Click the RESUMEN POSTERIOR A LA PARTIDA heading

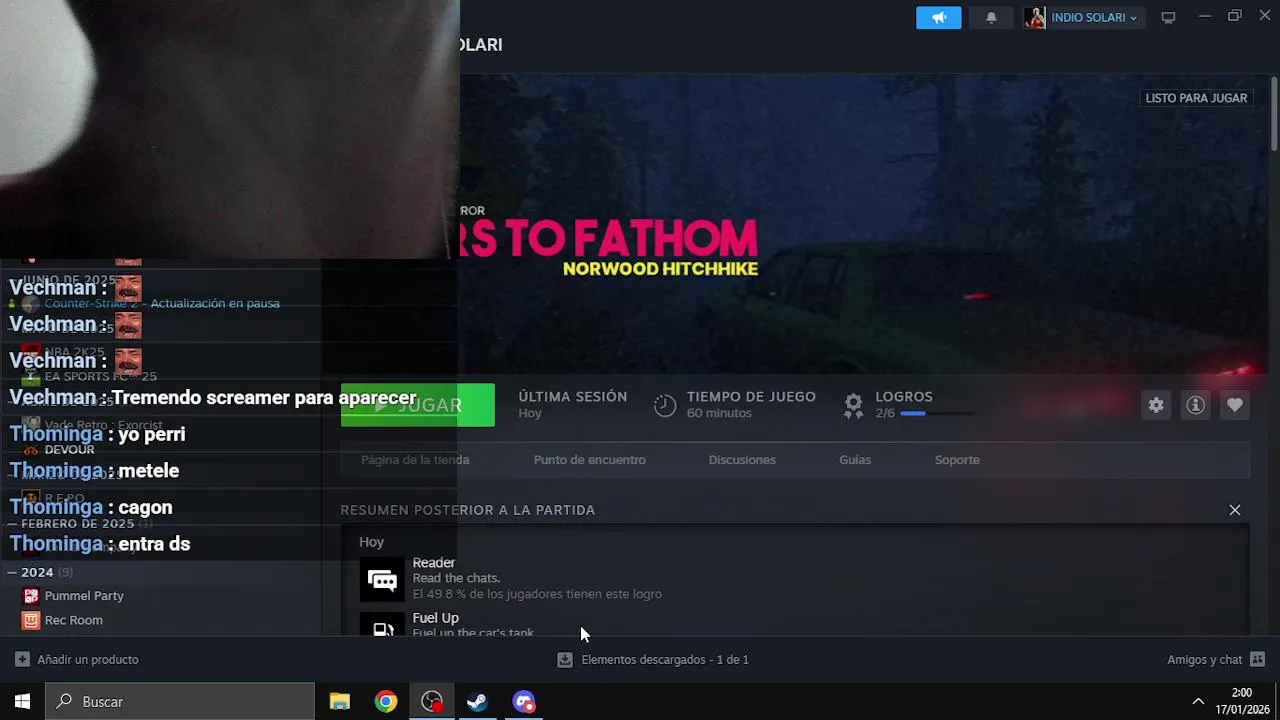(468, 510)
